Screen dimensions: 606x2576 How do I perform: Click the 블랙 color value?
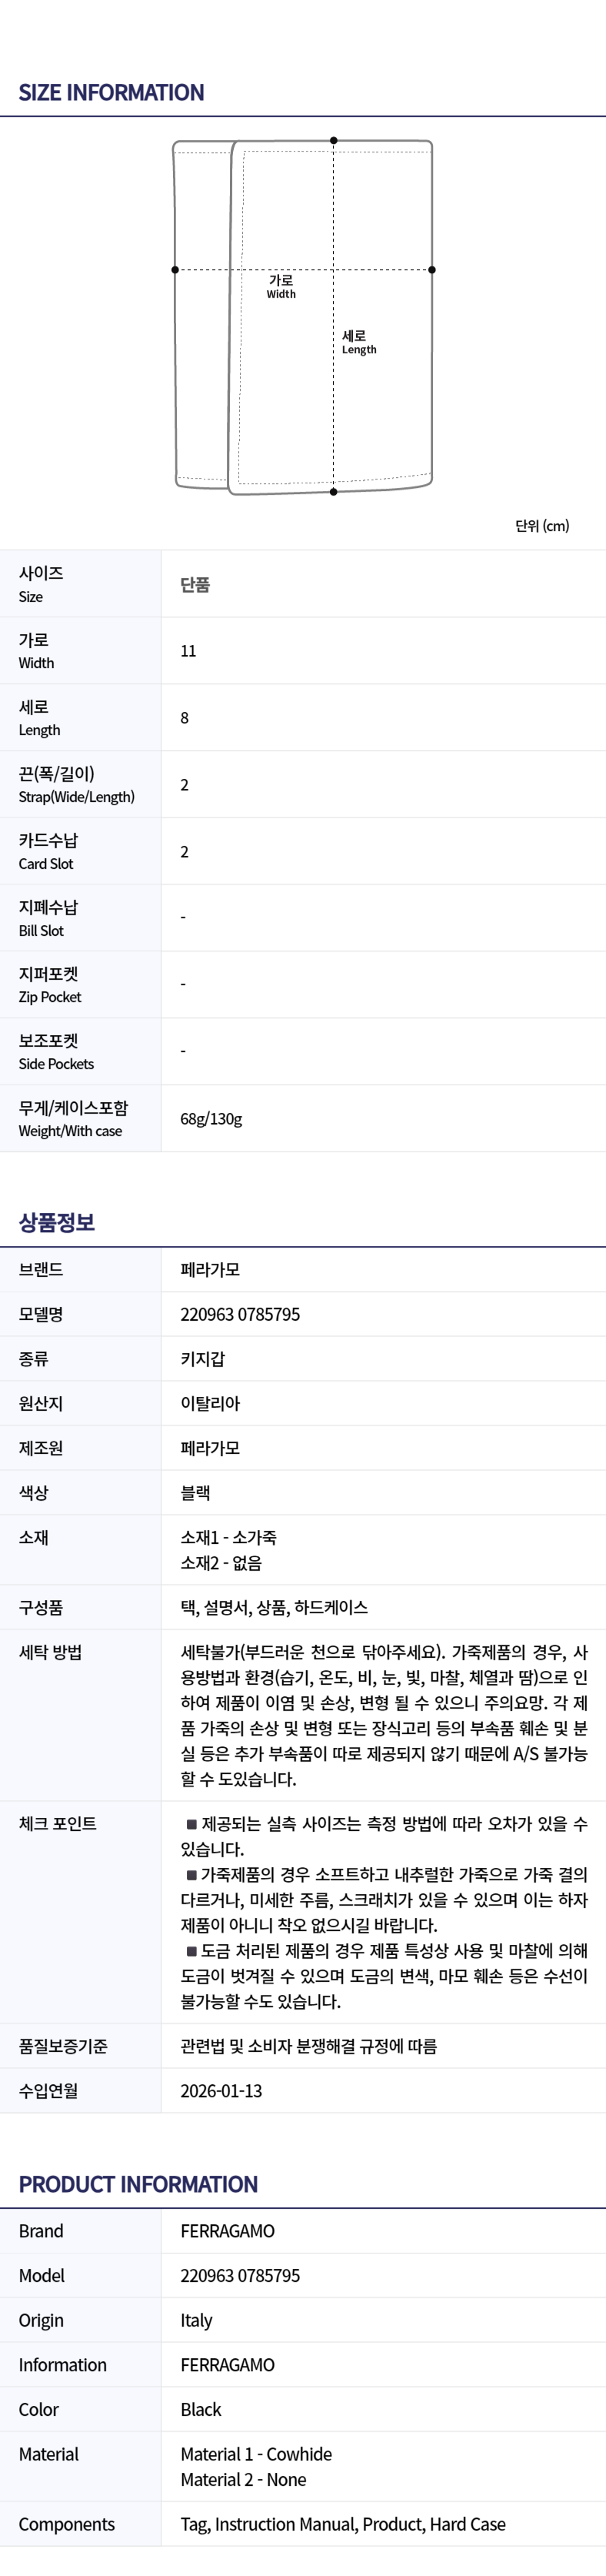[x=195, y=1492]
